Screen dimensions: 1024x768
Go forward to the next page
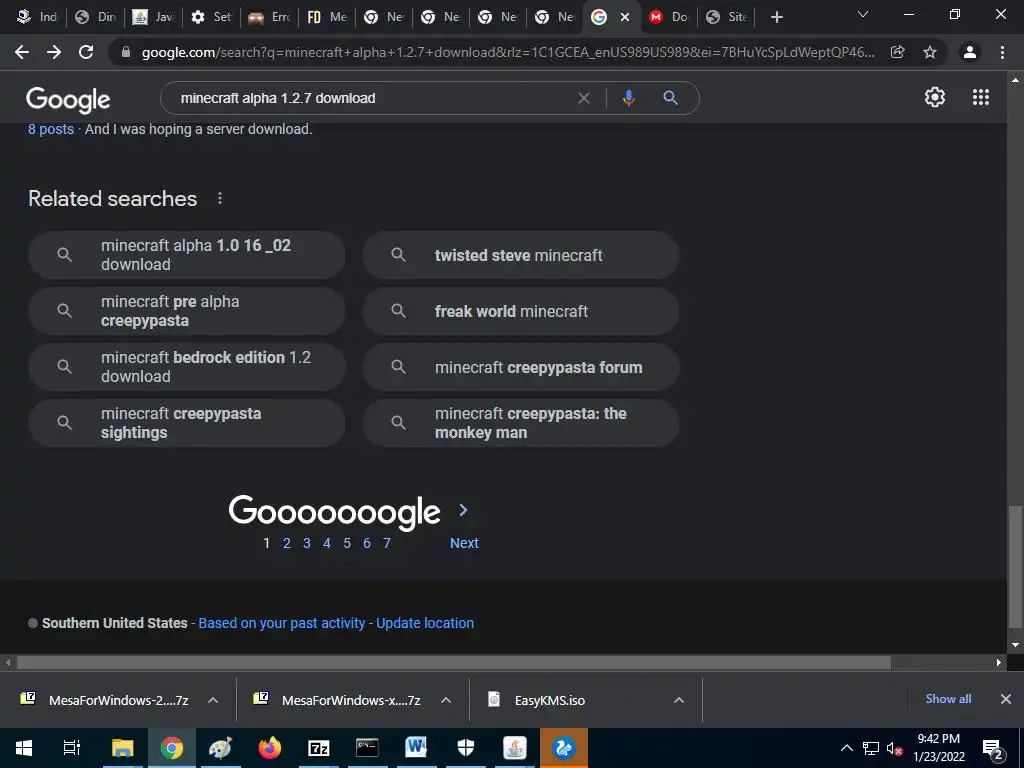[x=54, y=52]
